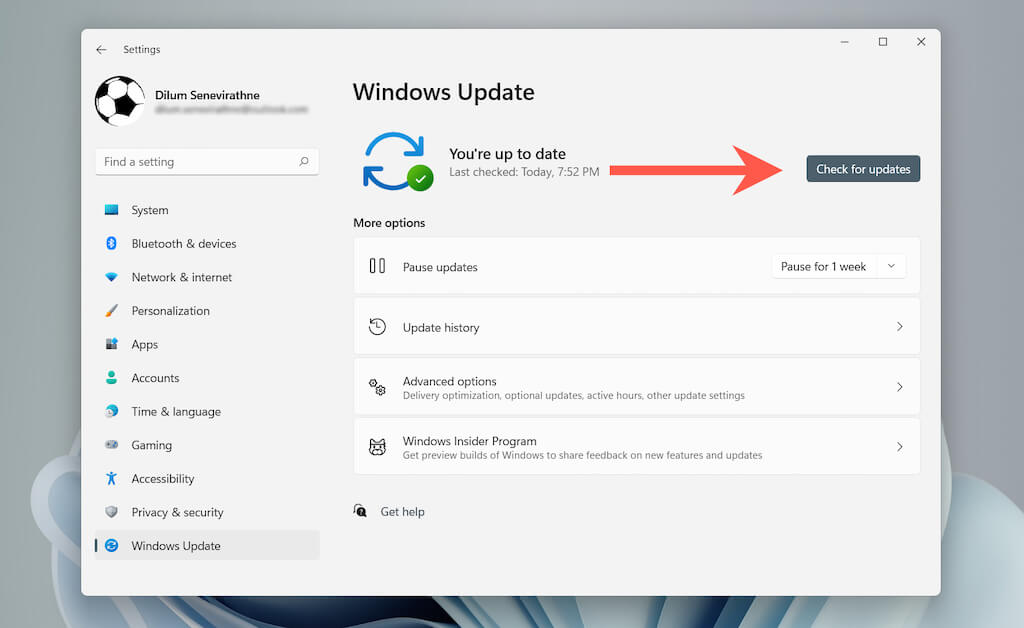Open Advanced options
The height and width of the screenshot is (628, 1024).
(x=637, y=387)
